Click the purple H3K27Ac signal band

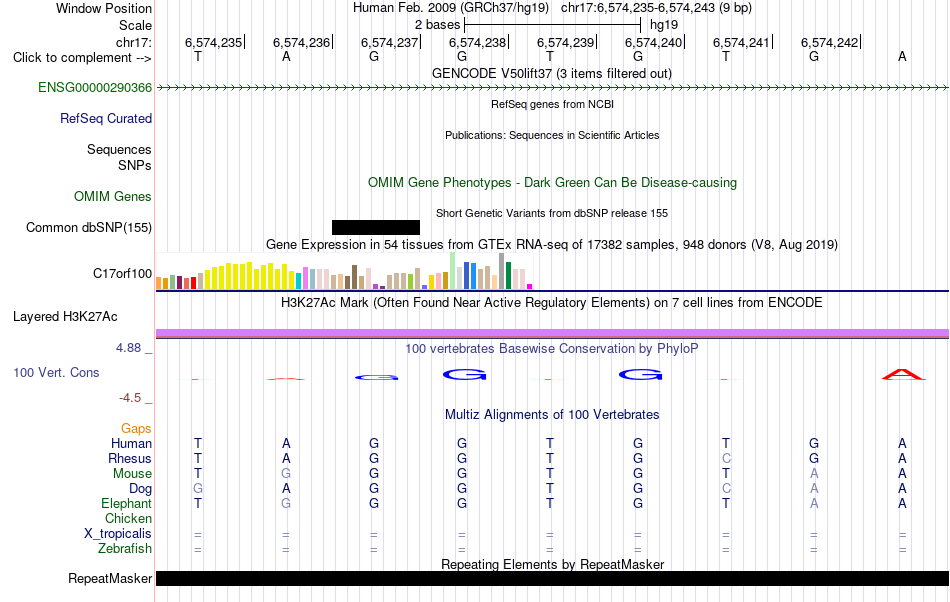click(x=552, y=333)
